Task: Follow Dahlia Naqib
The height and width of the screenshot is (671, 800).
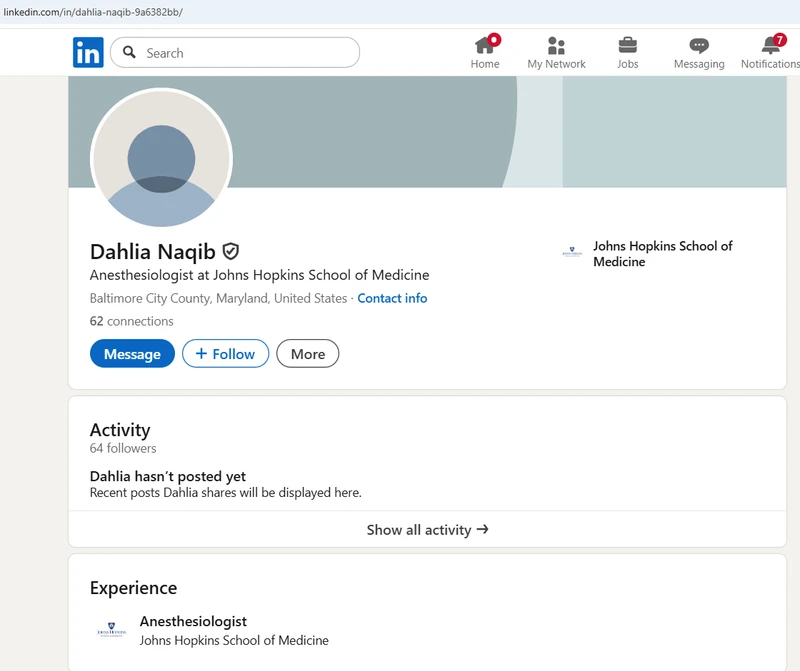Action: (225, 354)
